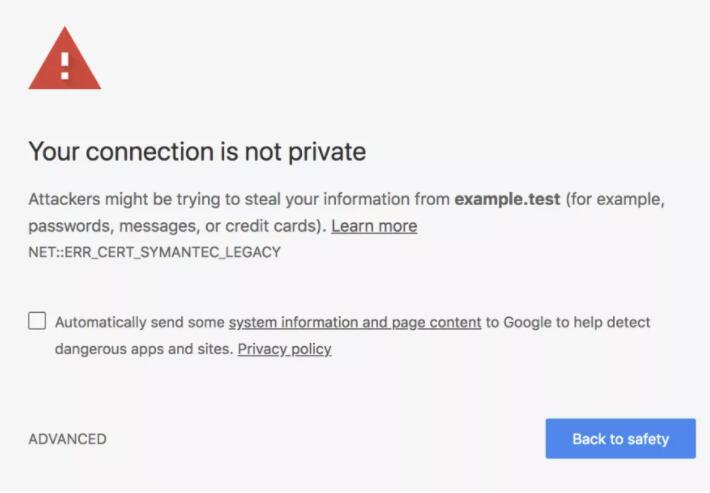Select the bold example.test domain name
This screenshot has width=710, height=493.
pos(507,199)
